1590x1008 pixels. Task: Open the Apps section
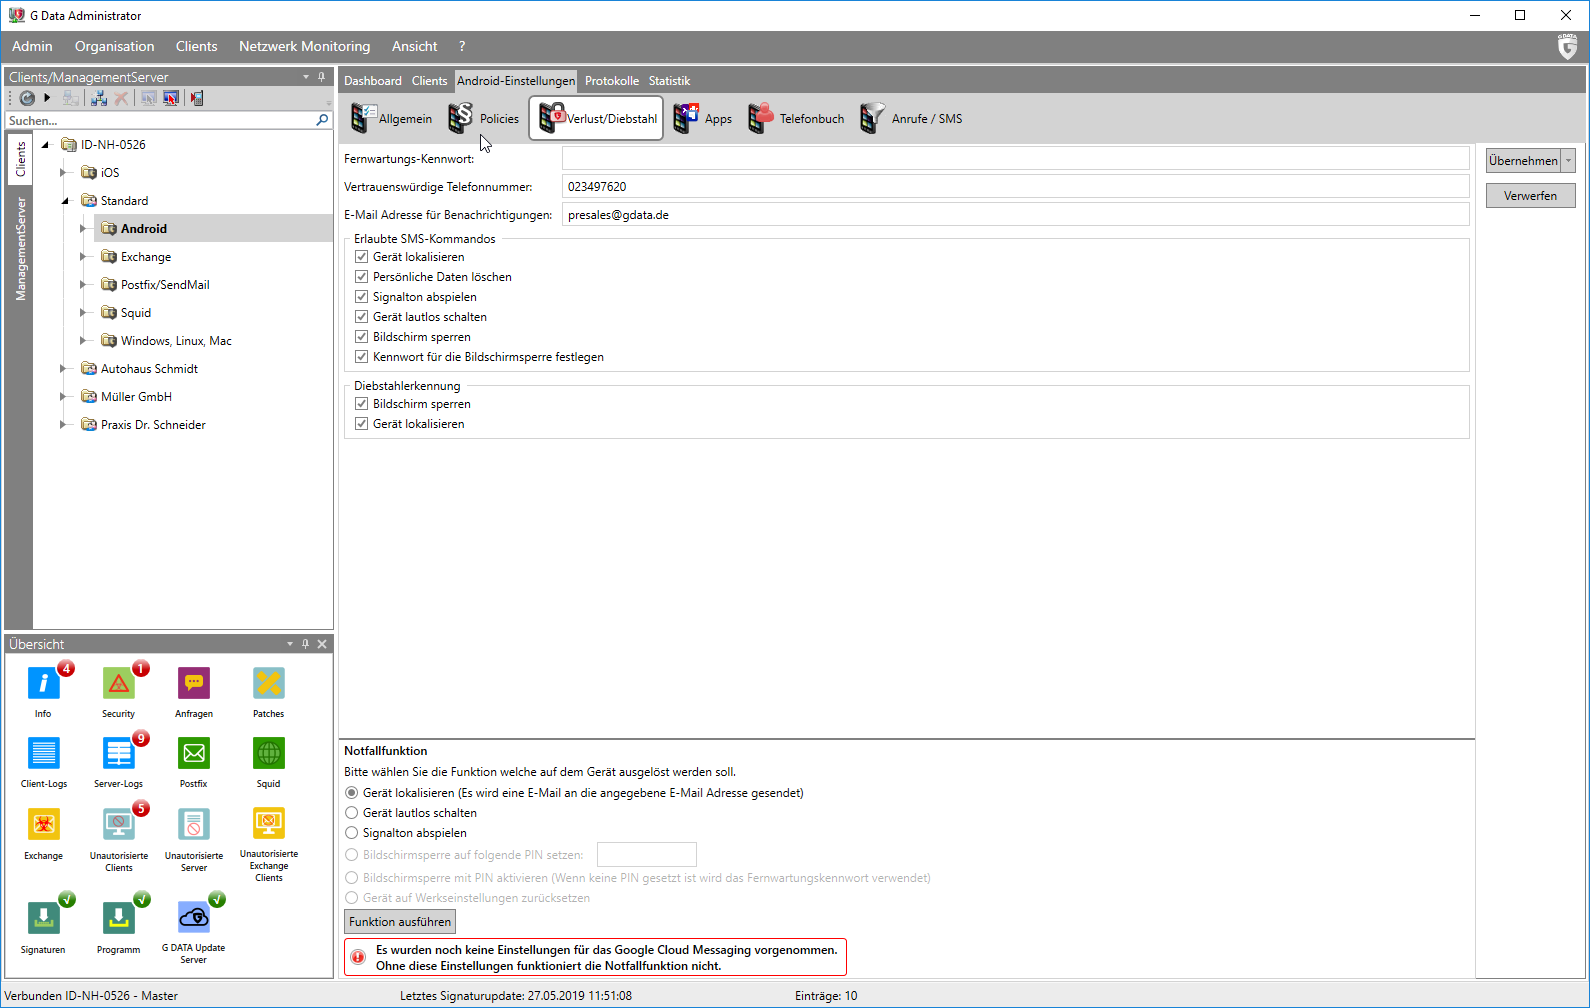pos(703,118)
